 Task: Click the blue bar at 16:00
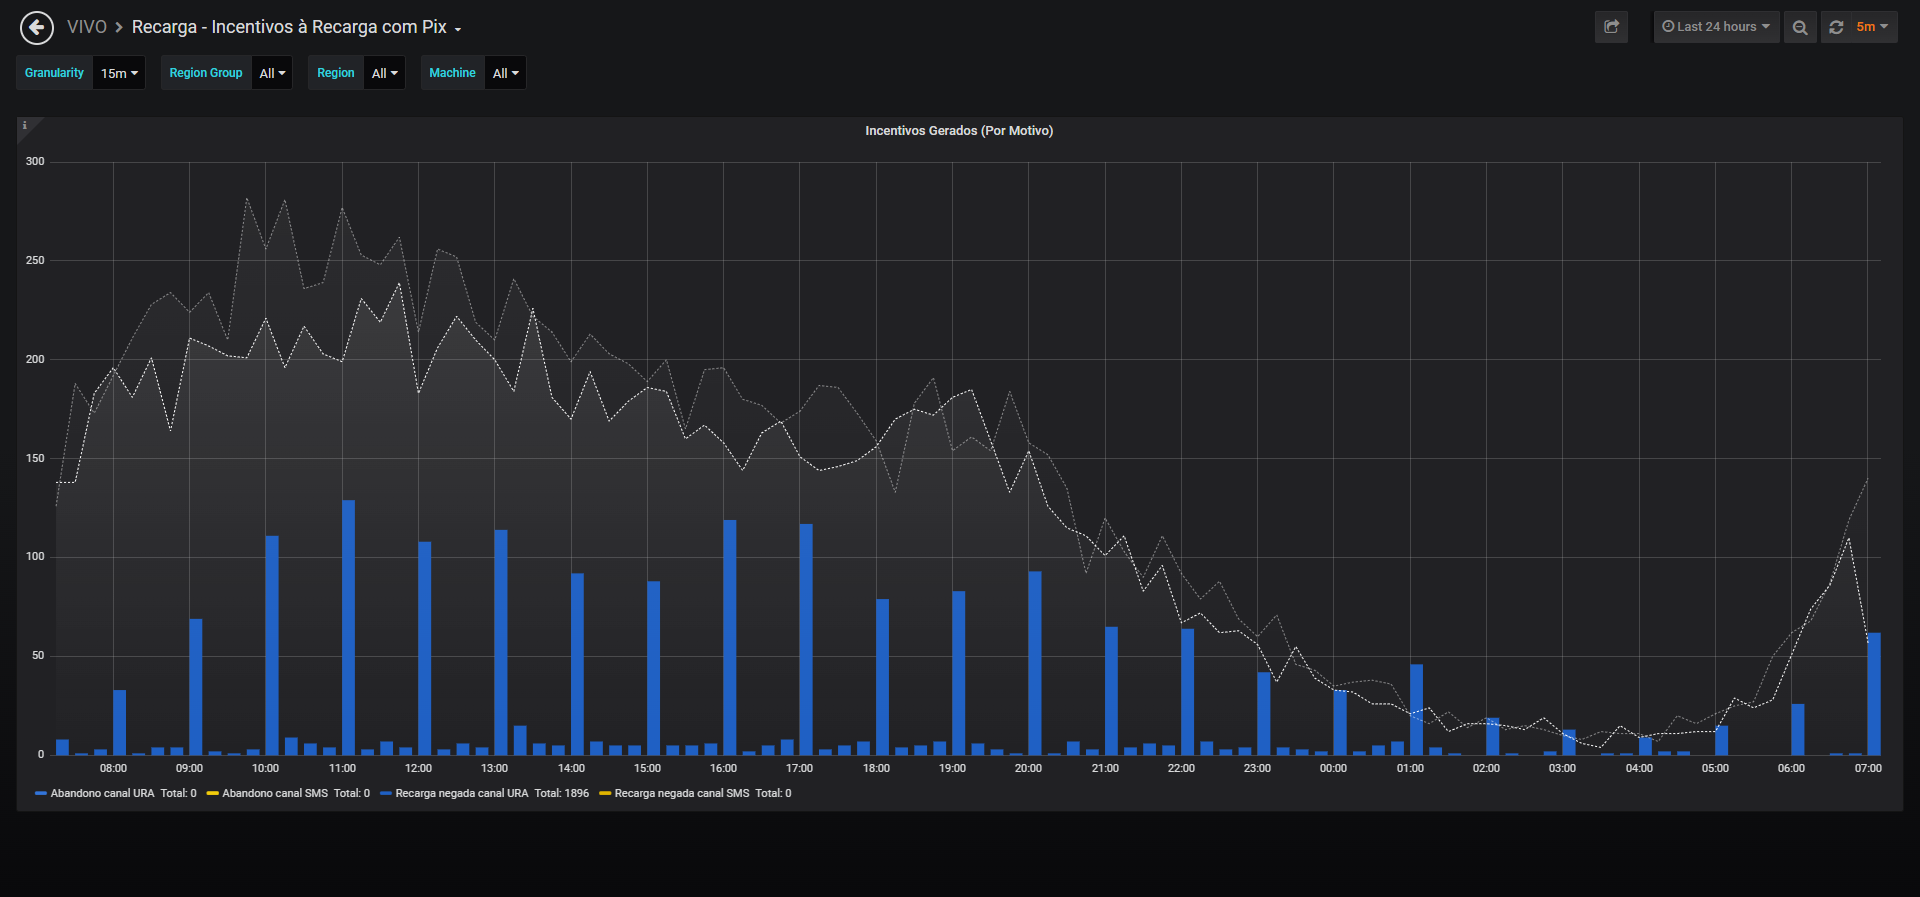pyautogui.click(x=730, y=637)
